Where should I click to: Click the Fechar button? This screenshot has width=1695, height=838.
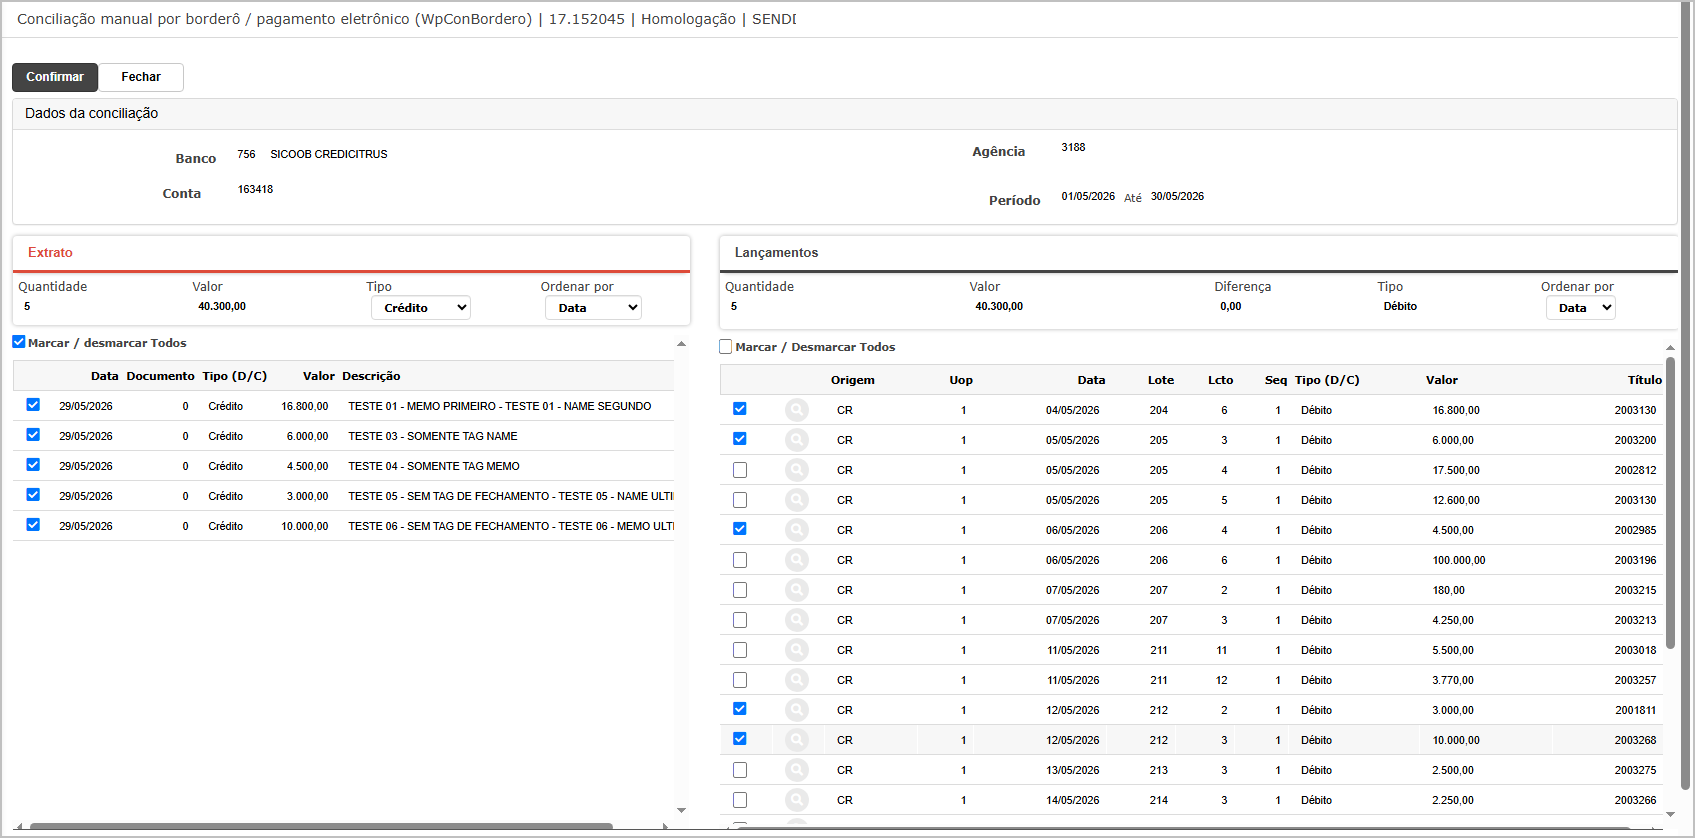click(x=141, y=77)
